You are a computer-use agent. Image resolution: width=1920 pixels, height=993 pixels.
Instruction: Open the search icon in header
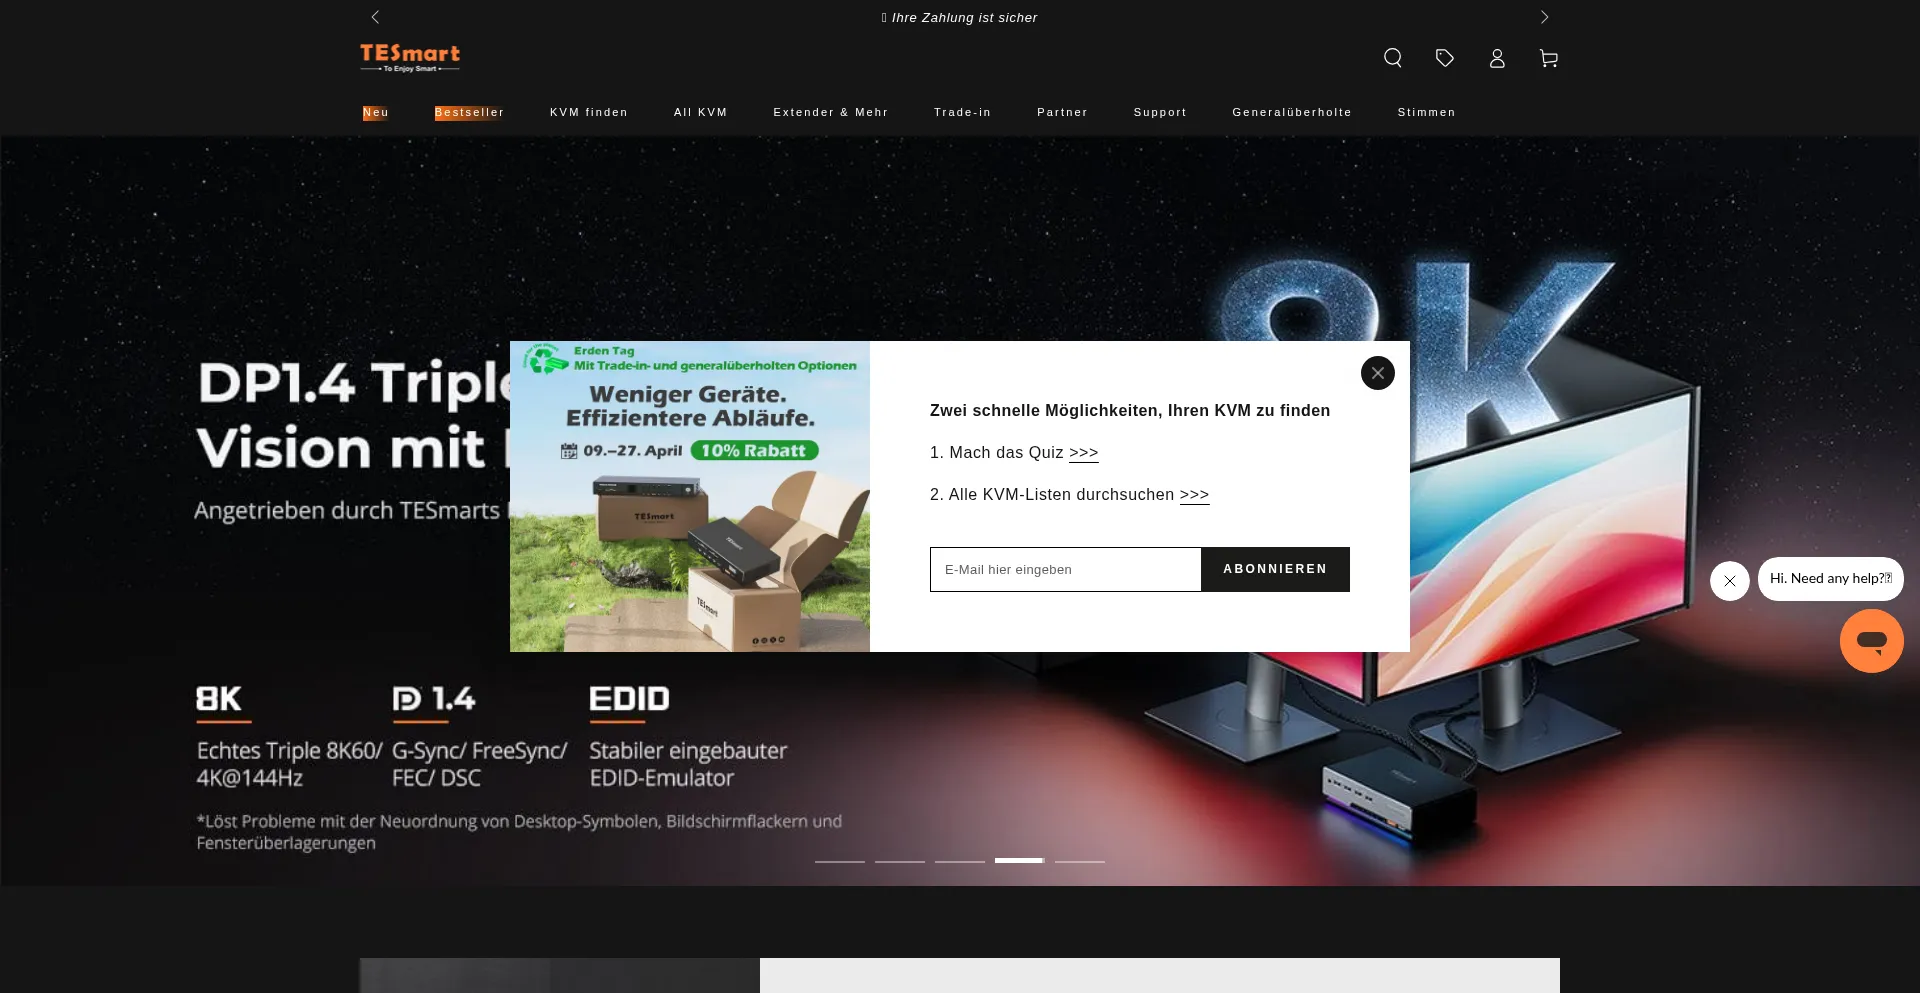point(1393,58)
